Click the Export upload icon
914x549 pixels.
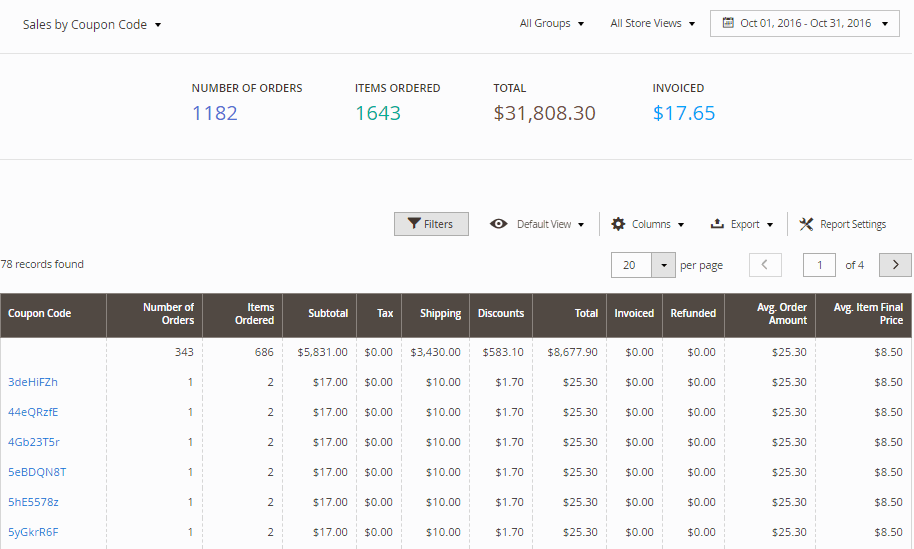click(717, 224)
